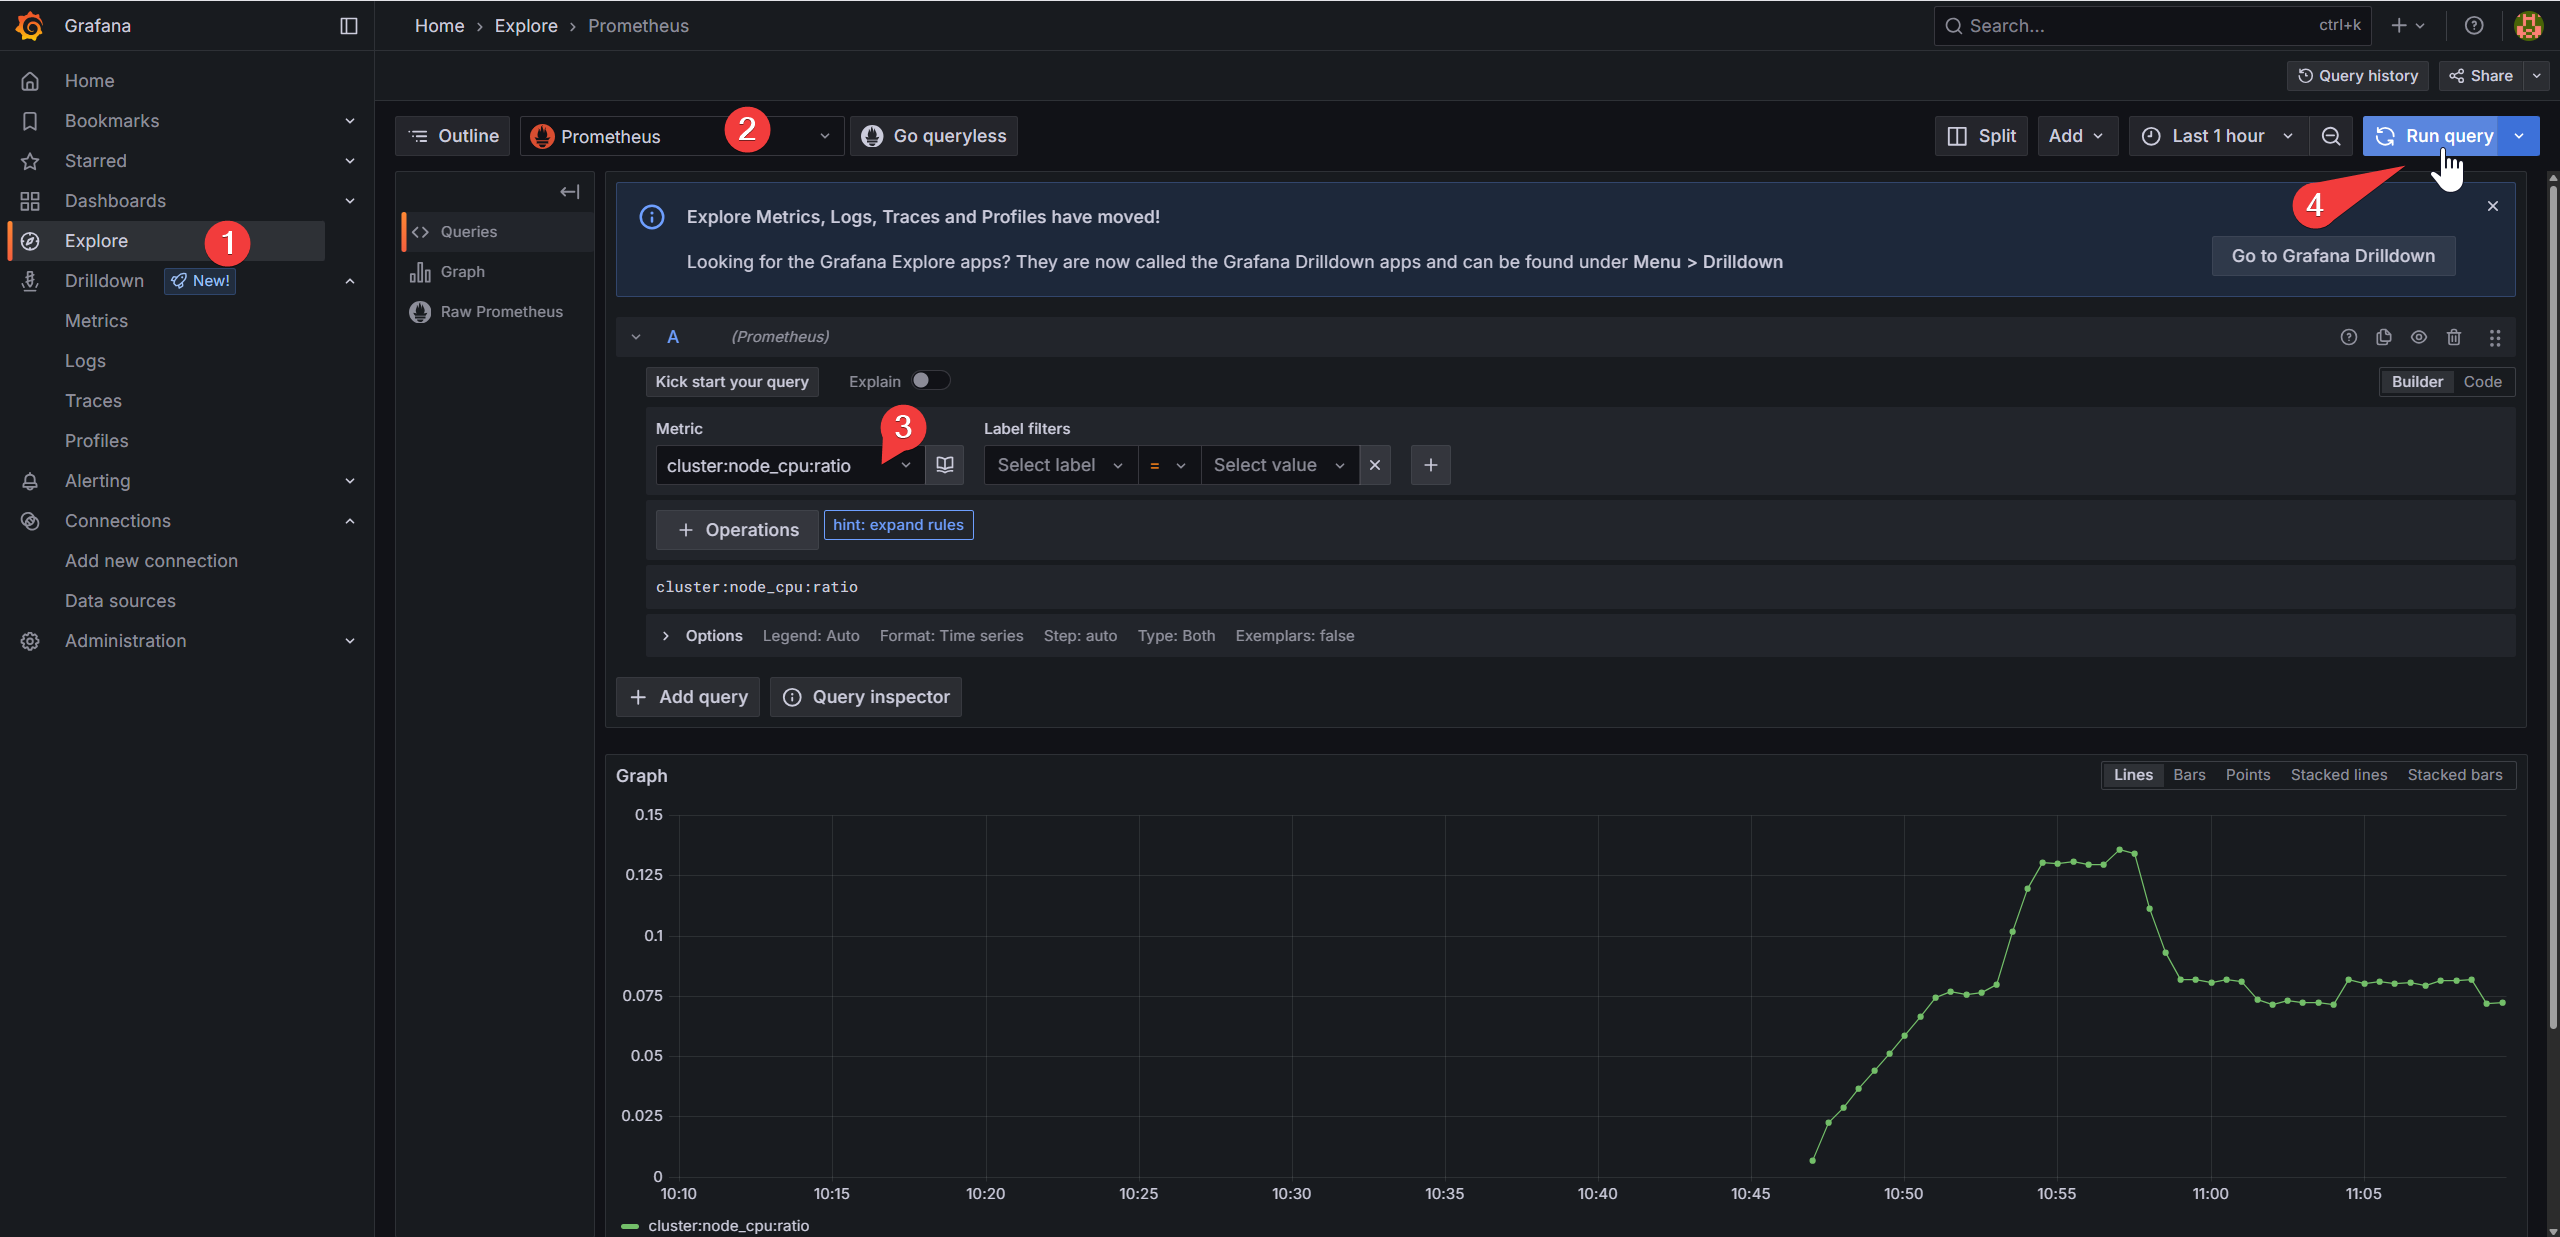Open the Select value dropdown
Screen dimensions: 2560x1237
pos(1279,465)
